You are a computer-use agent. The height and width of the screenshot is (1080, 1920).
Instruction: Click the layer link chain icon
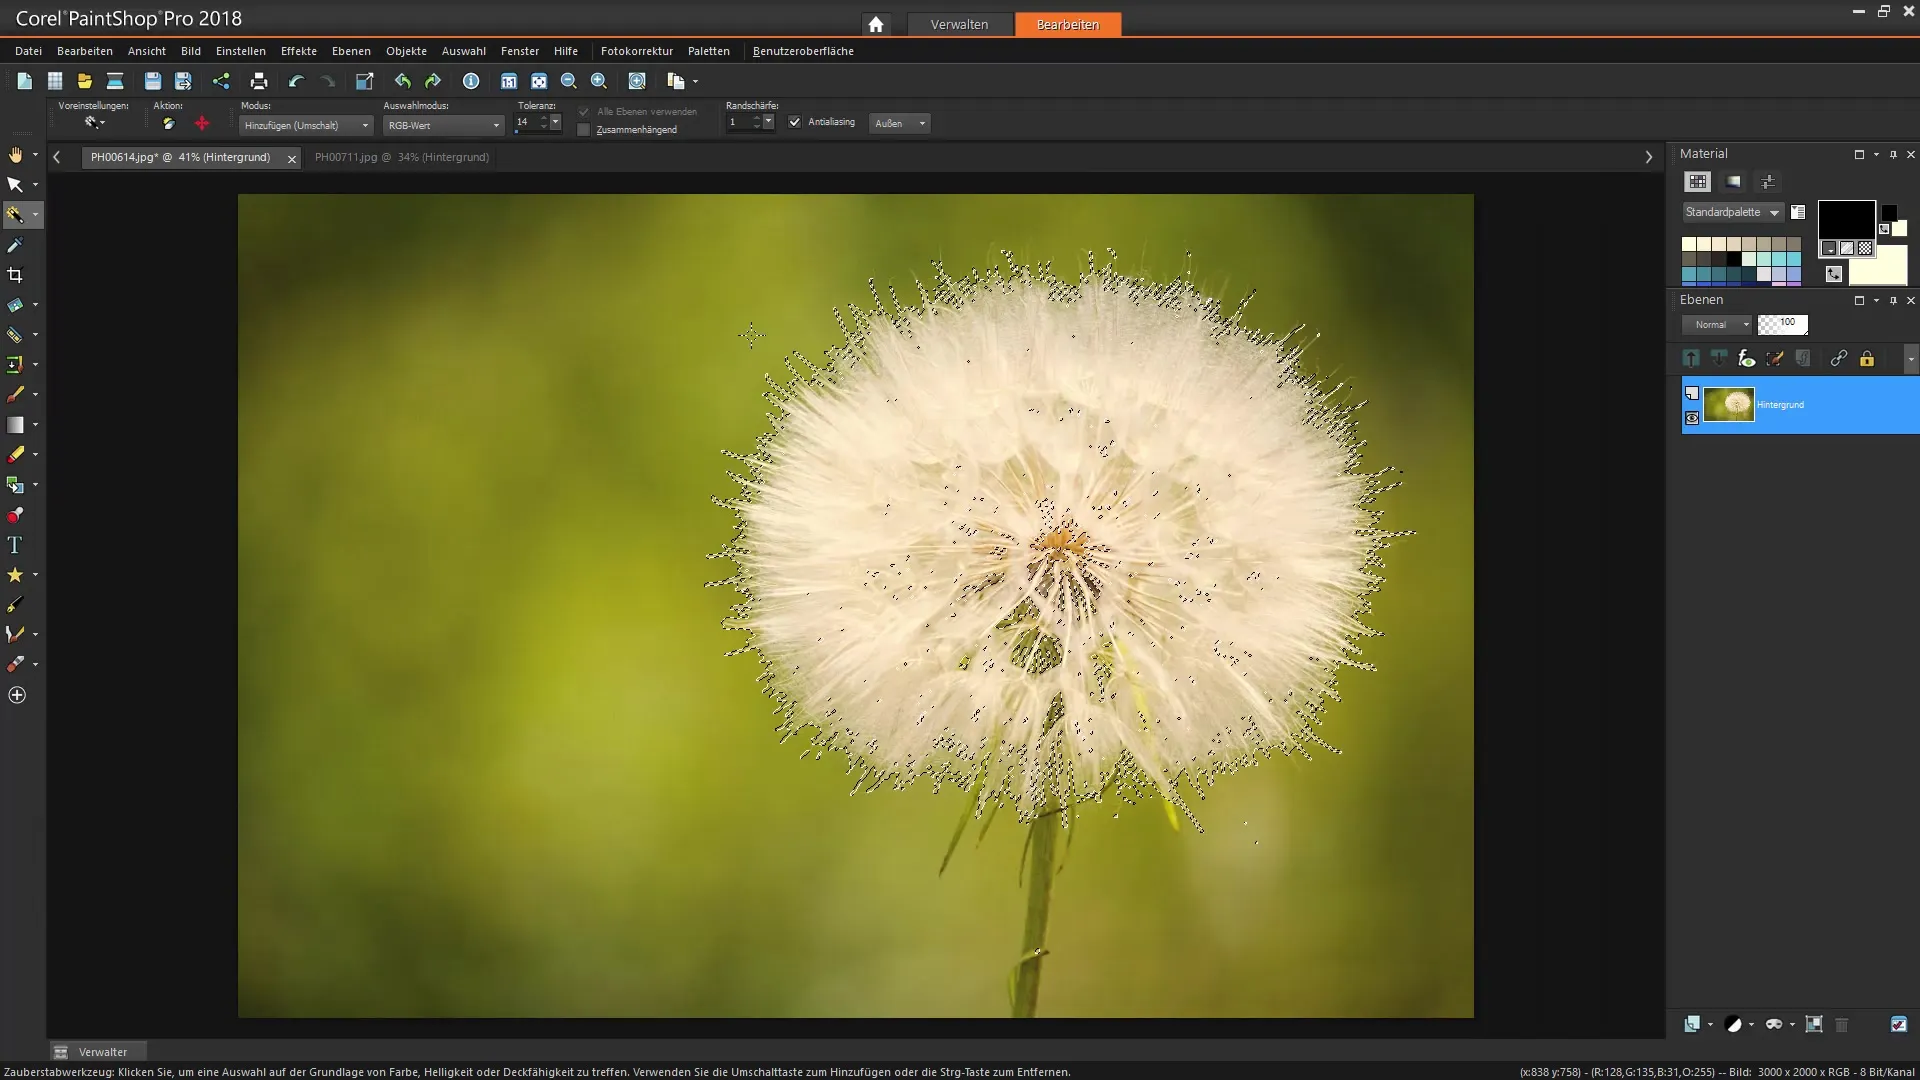pyautogui.click(x=1838, y=359)
